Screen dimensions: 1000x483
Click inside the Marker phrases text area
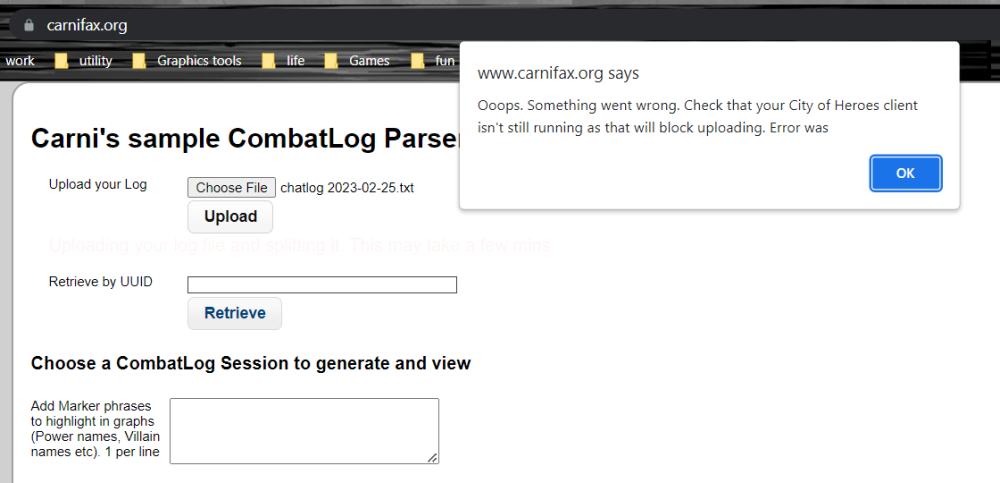(304, 430)
